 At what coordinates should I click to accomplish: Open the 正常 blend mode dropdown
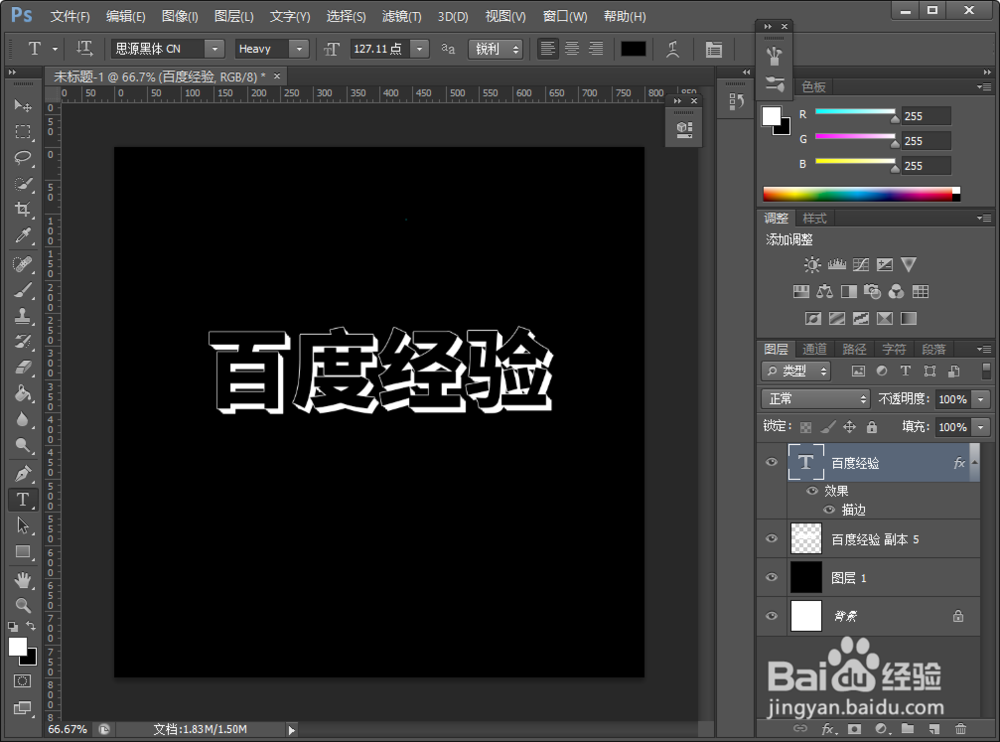click(816, 399)
